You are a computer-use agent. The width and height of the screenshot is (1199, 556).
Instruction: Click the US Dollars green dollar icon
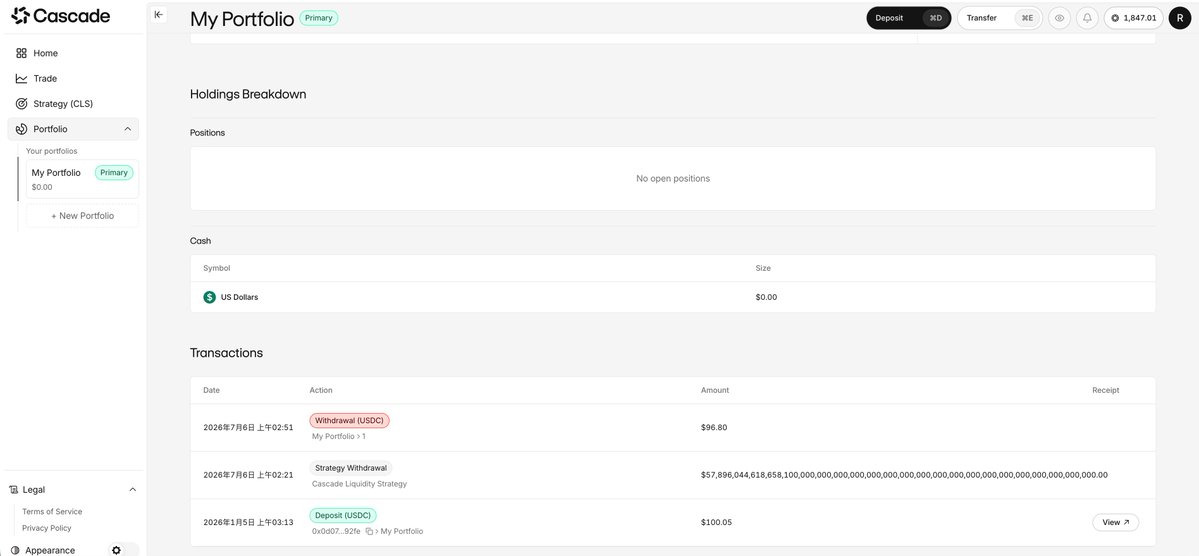[210, 297]
